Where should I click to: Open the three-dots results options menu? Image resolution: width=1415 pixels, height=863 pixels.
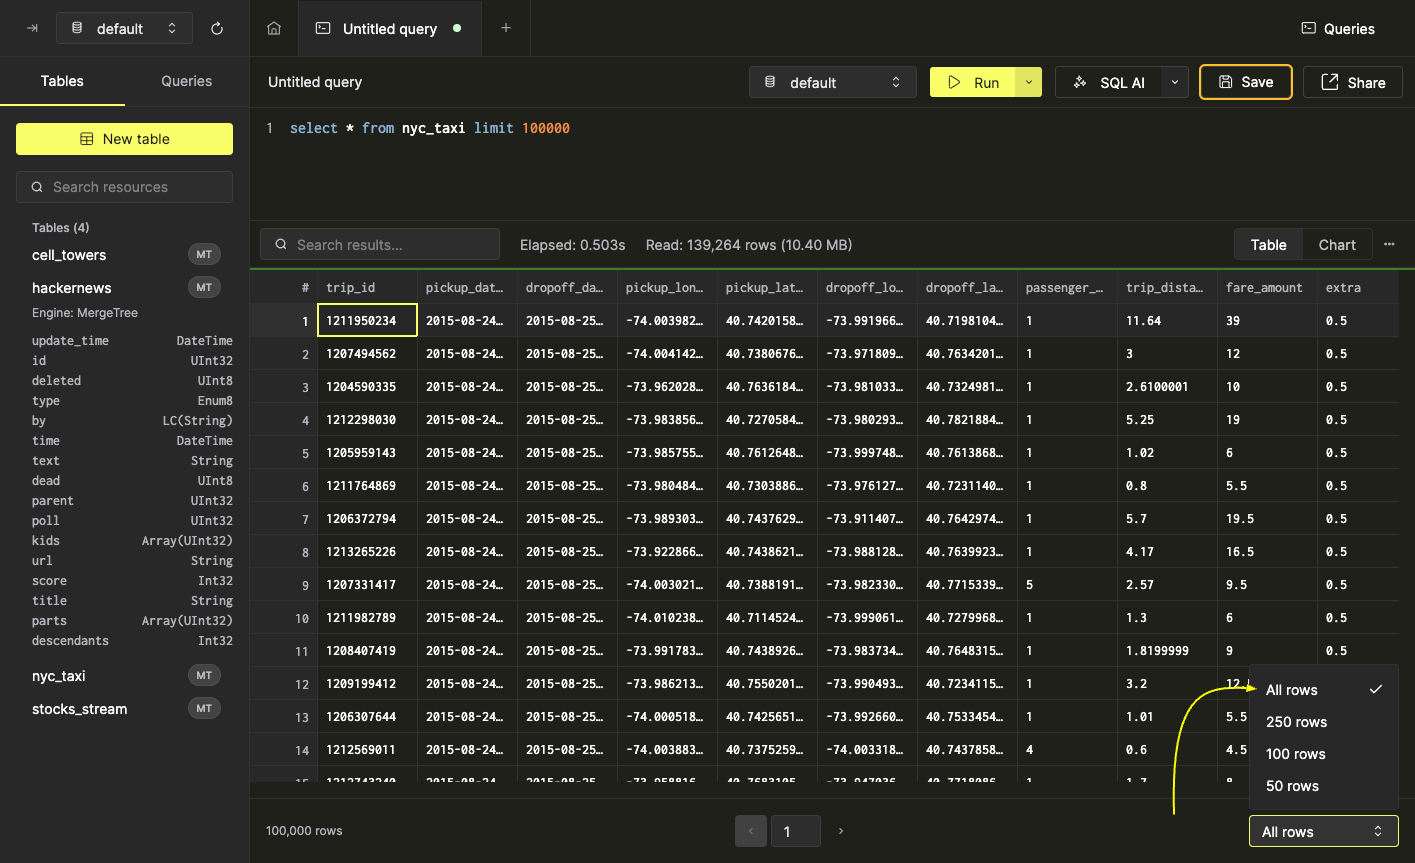click(1389, 244)
